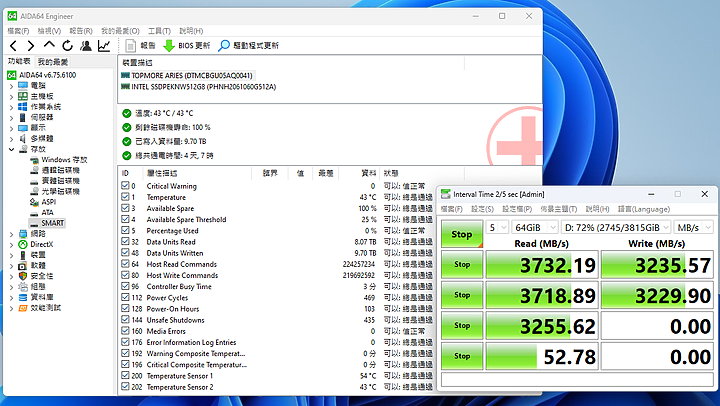Click the software camera tree icon

[23, 265]
